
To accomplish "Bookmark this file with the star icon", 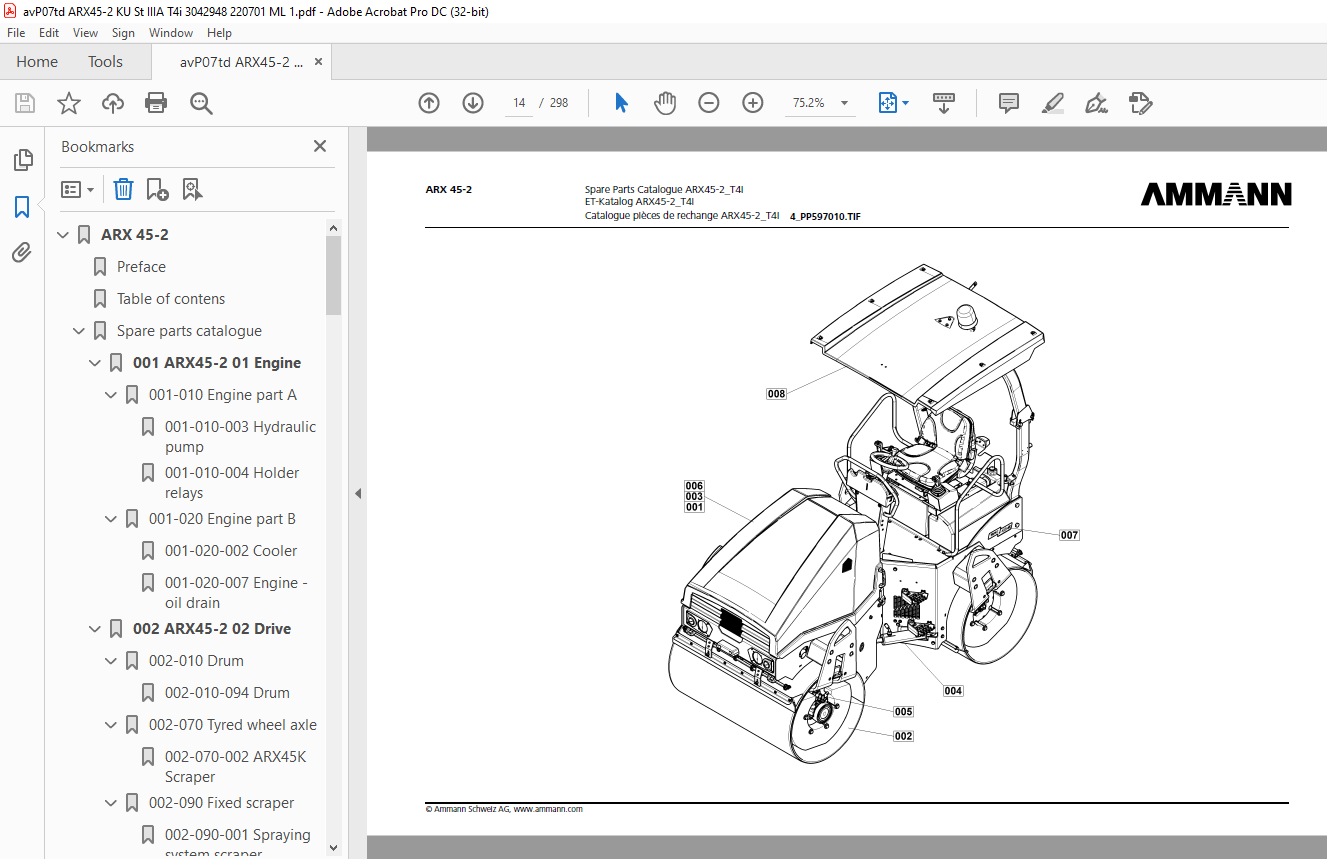I will click(x=69, y=103).
